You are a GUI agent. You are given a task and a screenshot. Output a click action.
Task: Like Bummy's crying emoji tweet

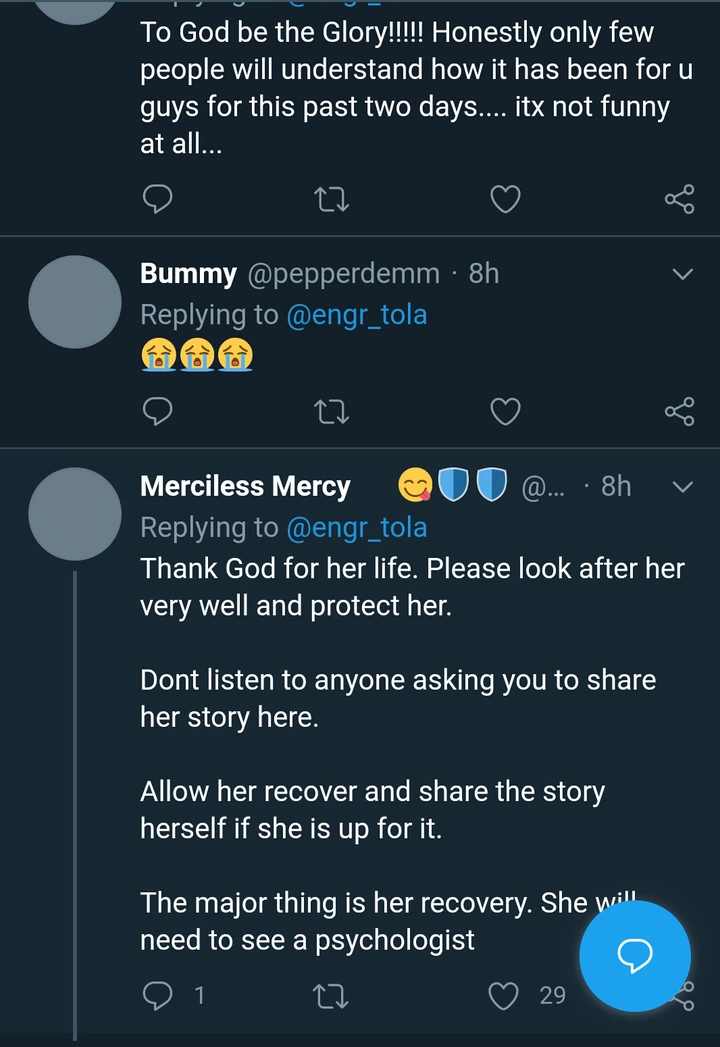pyautogui.click(x=505, y=411)
